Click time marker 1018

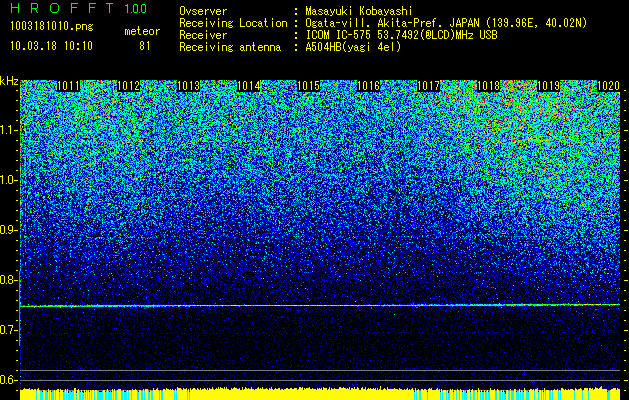pyautogui.click(x=489, y=86)
